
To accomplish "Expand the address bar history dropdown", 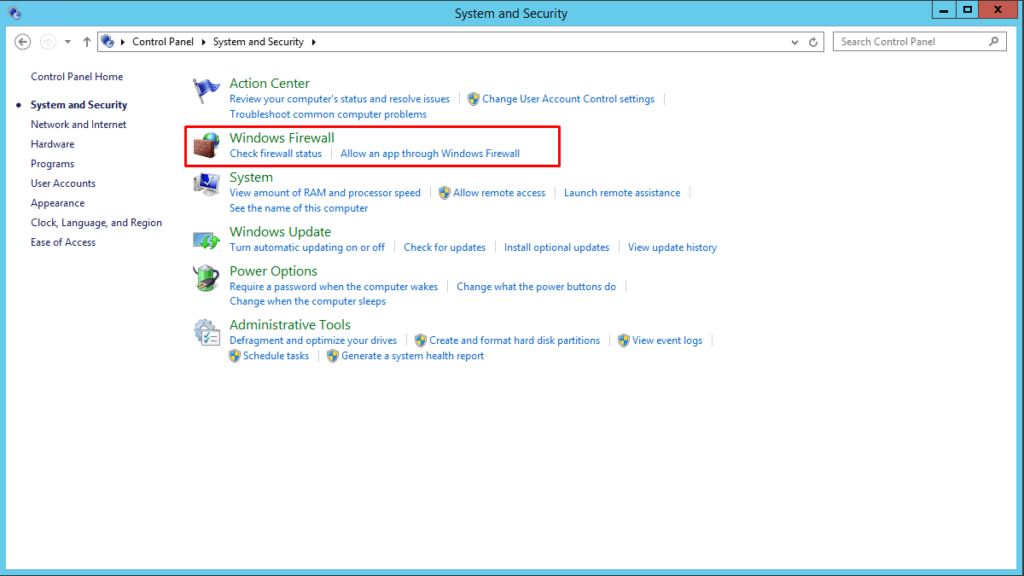I will click(795, 42).
